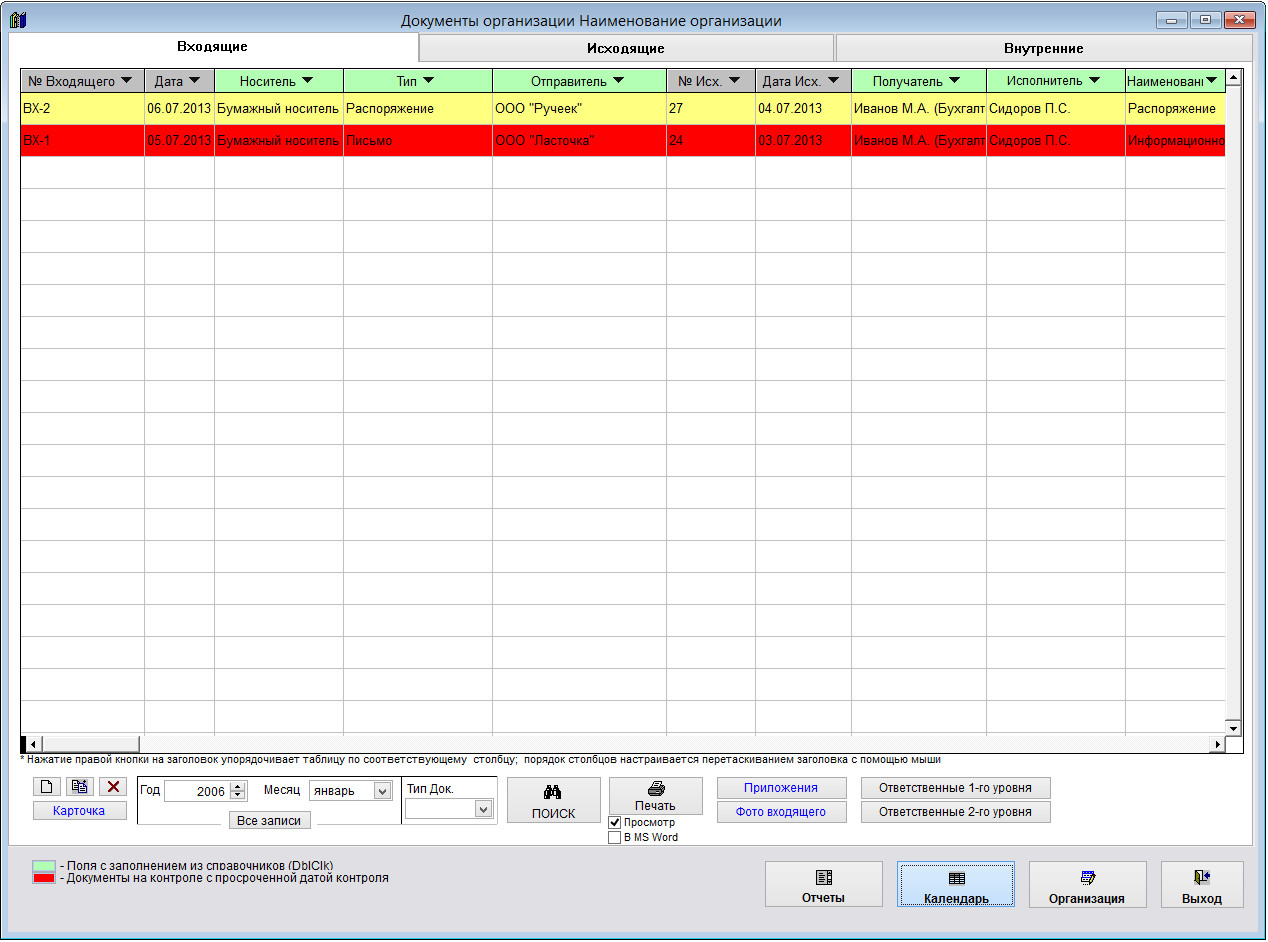Click the Печать printer button
Viewport: 1268px width, 942px height.
tap(655, 796)
